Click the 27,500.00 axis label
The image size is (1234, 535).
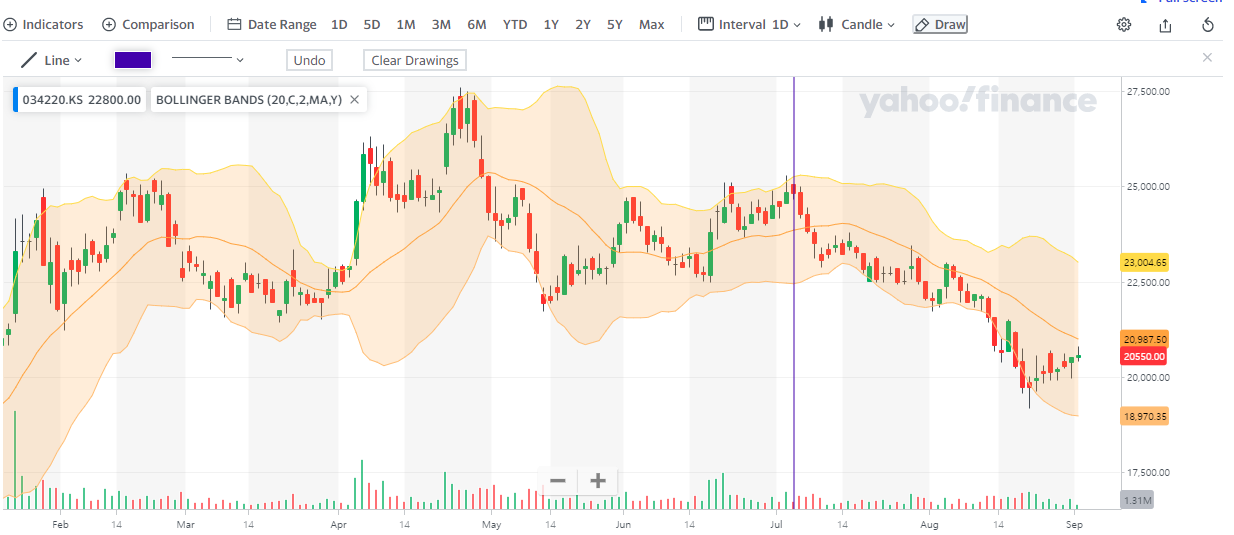point(1148,91)
